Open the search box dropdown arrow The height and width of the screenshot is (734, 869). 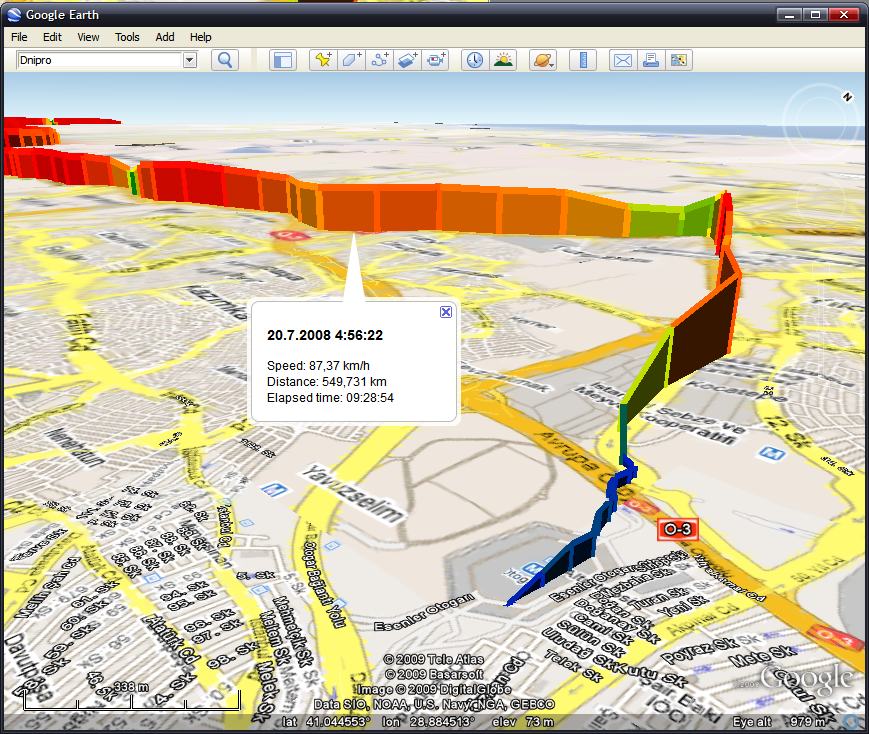tap(190, 60)
